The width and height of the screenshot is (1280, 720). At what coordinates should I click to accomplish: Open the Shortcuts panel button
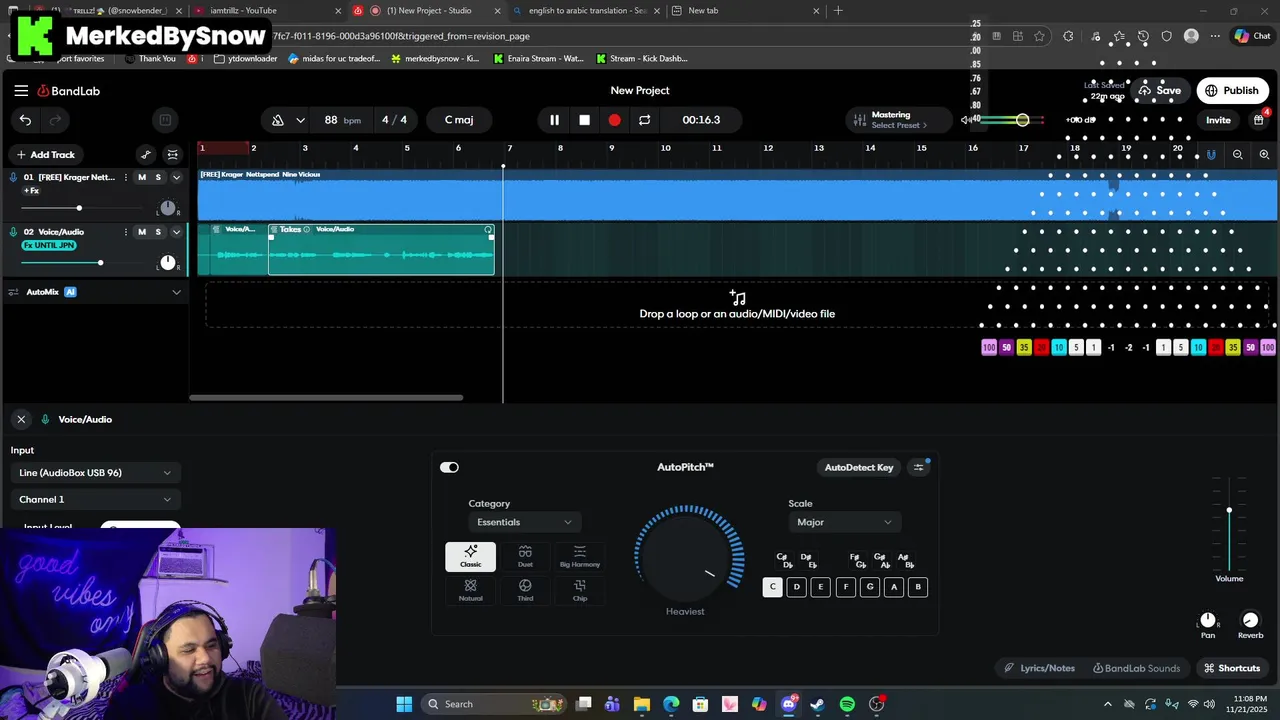click(1232, 668)
